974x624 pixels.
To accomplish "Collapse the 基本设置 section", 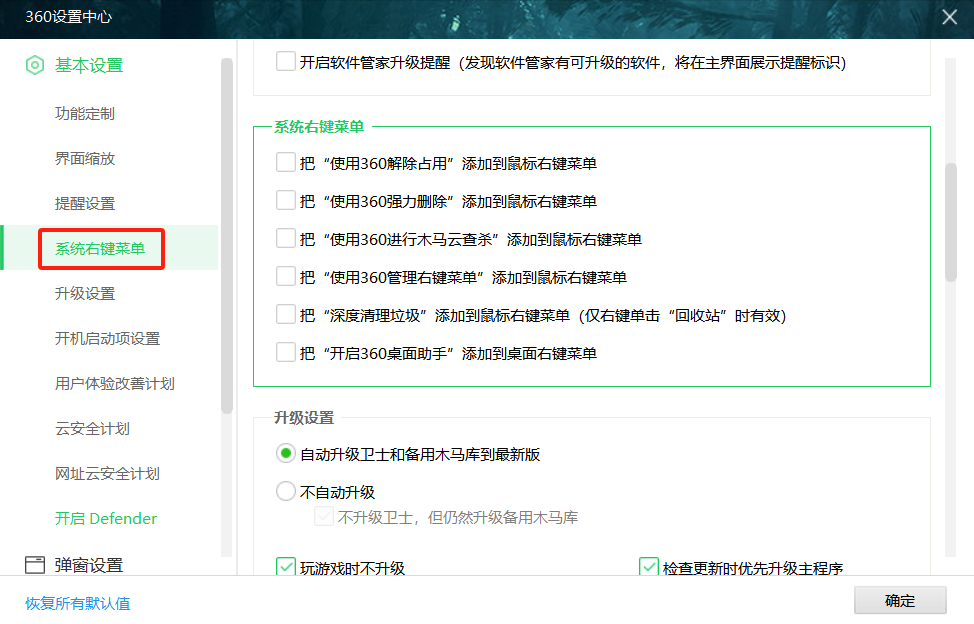I will tap(89, 66).
